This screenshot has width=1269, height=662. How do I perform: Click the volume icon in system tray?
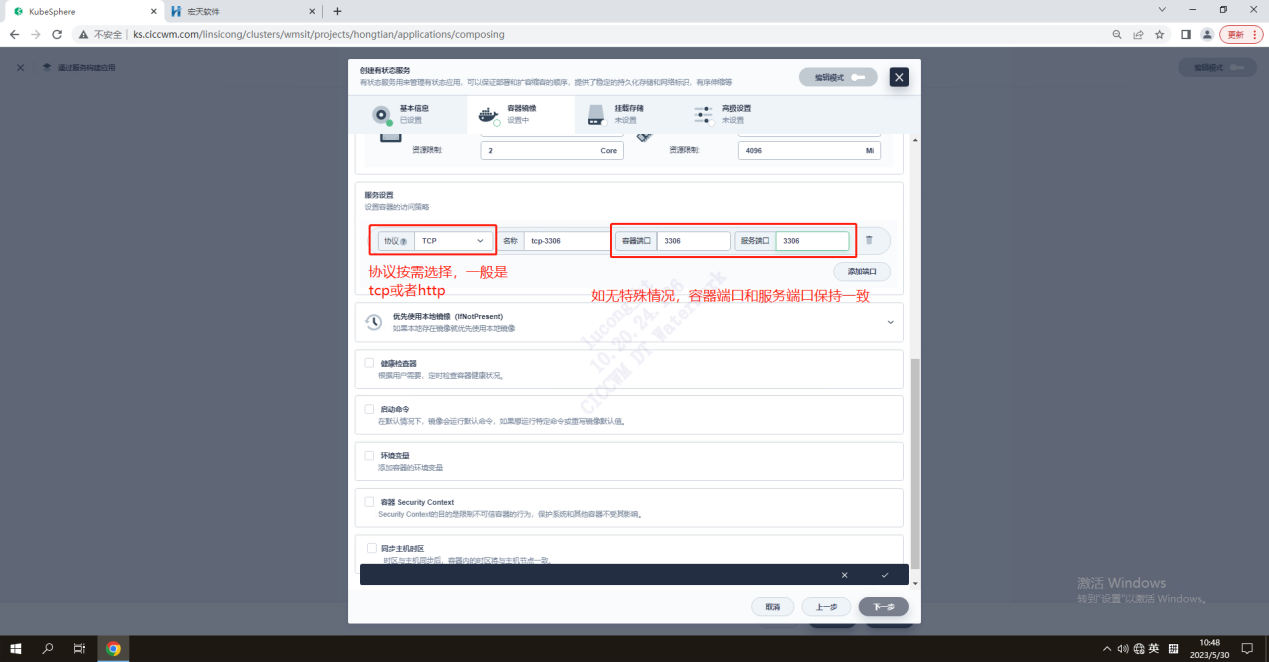click(1123, 648)
